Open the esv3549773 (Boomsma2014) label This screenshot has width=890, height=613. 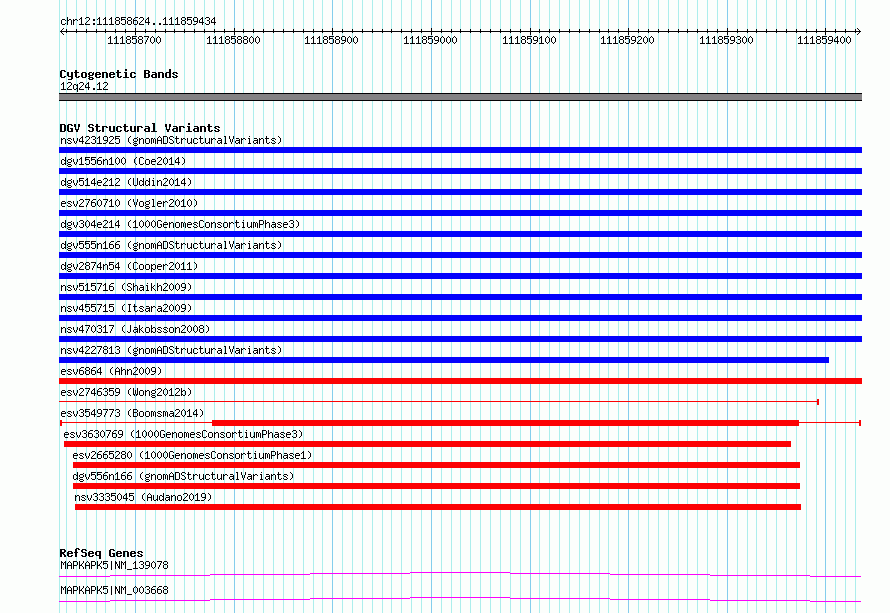pos(132,413)
